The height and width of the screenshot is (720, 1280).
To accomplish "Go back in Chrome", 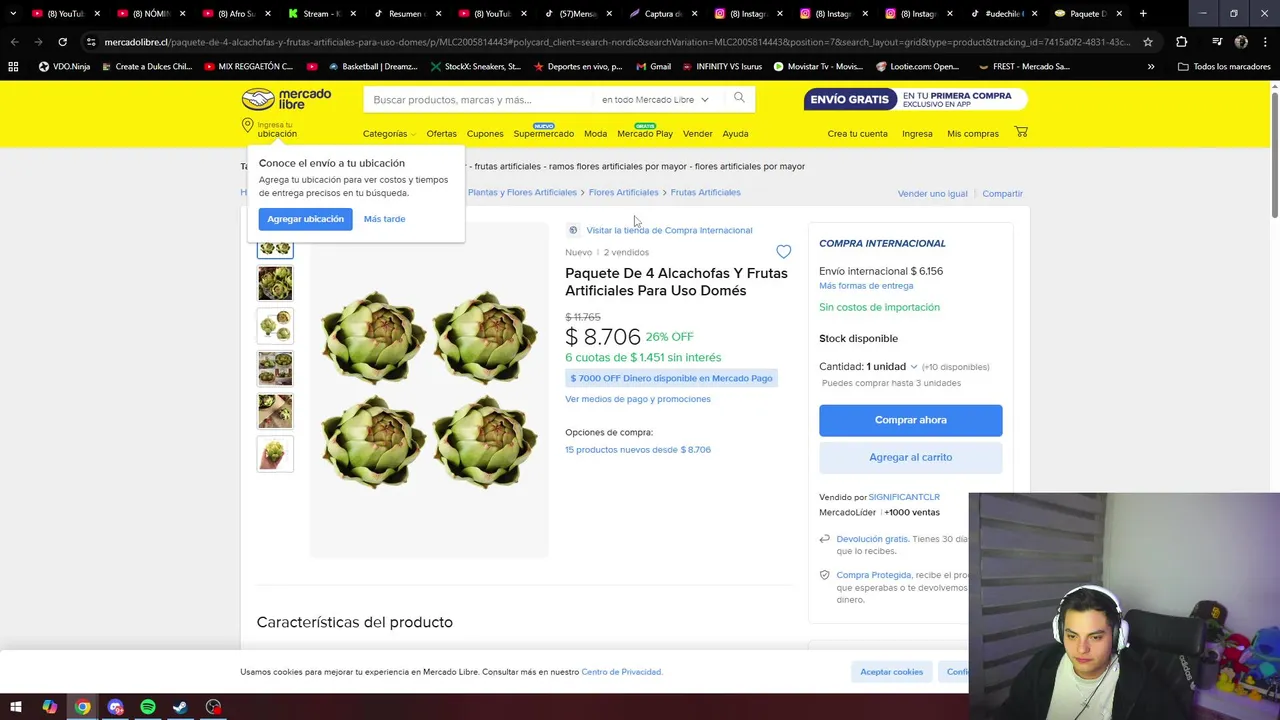I will 14,42.
